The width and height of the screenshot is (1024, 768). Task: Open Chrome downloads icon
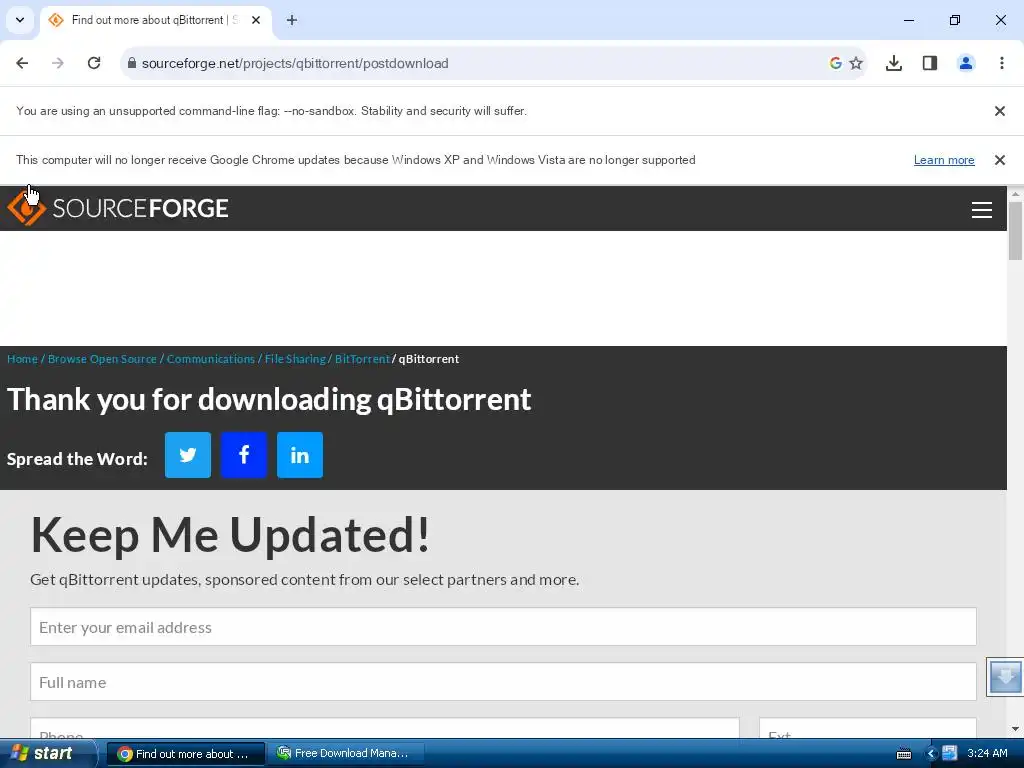point(894,63)
